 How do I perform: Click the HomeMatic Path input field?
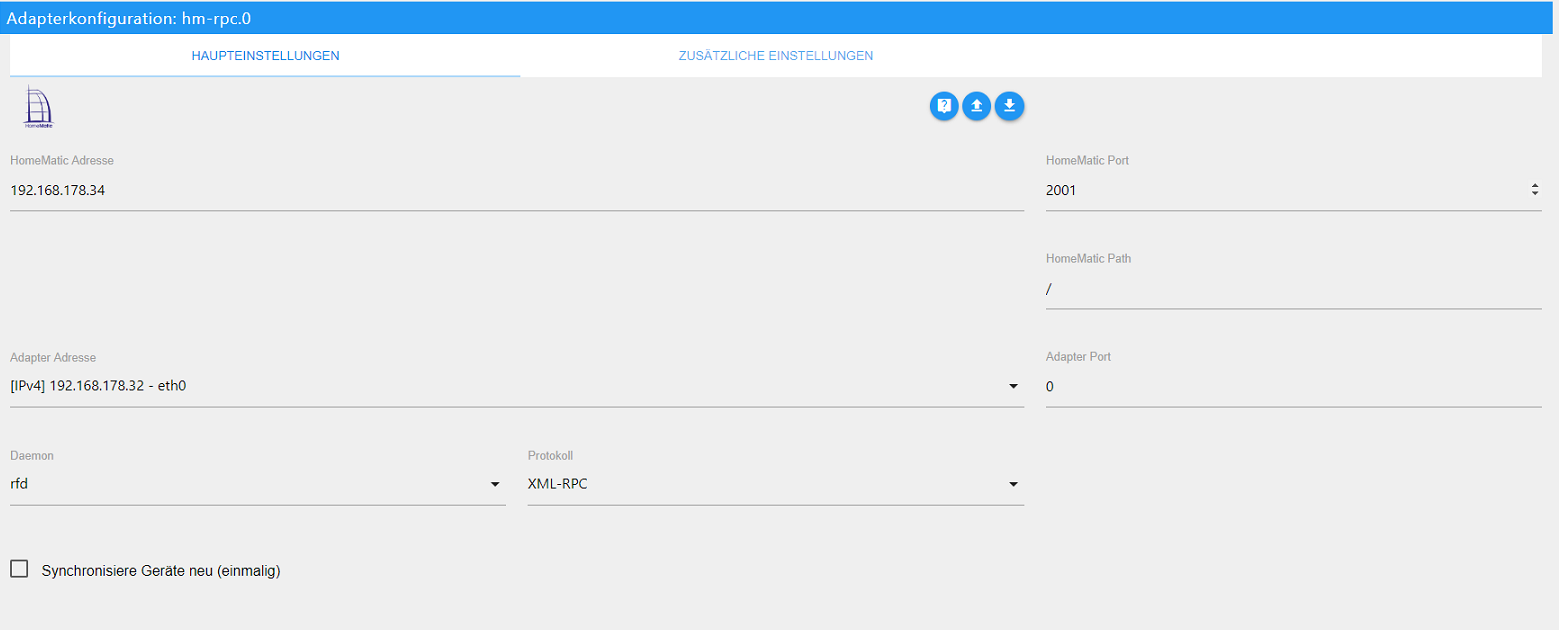click(x=1294, y=289)
